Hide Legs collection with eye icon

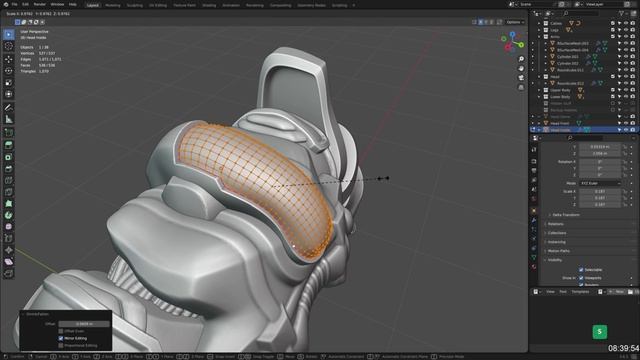(x=626, y=30)
